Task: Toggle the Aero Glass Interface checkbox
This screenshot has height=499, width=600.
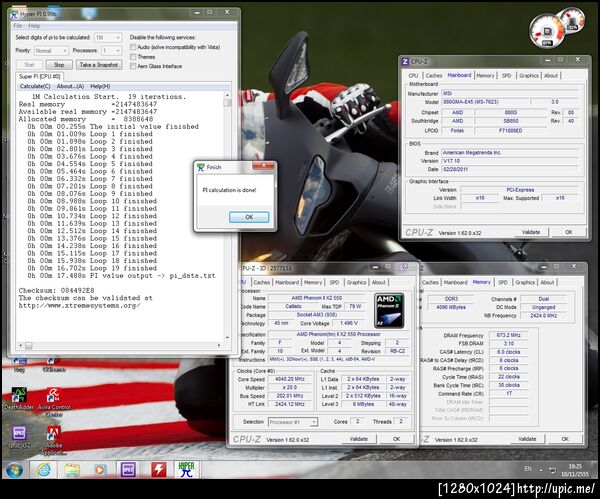Action: tap(133, 66)
